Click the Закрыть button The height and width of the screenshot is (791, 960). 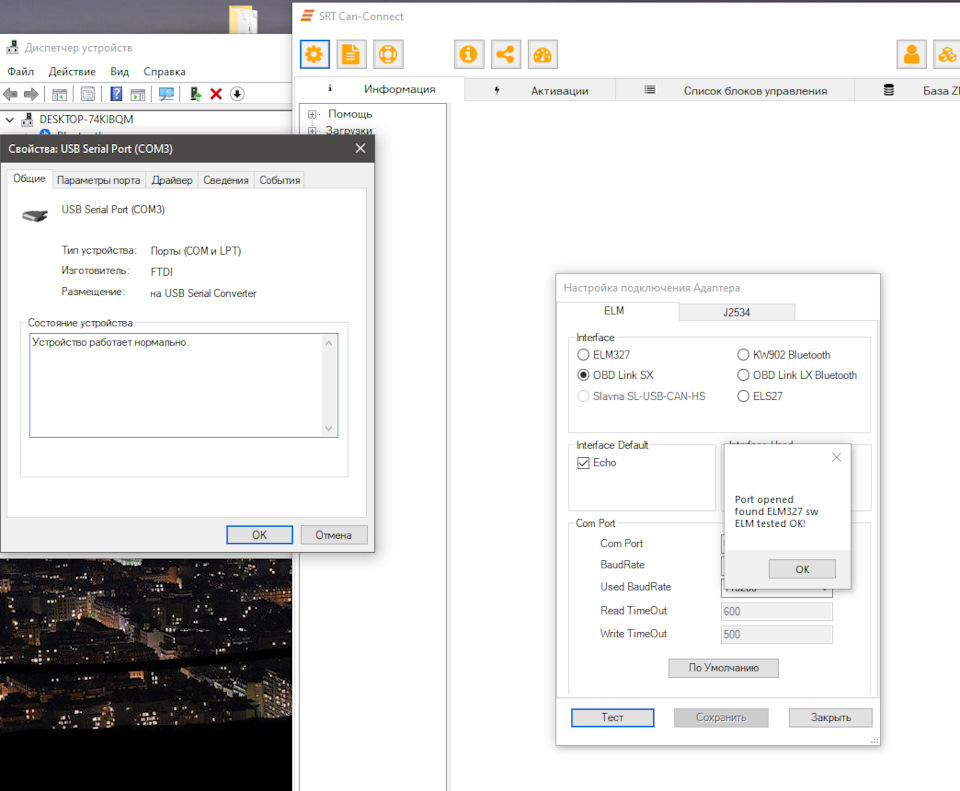coord(831,718)
